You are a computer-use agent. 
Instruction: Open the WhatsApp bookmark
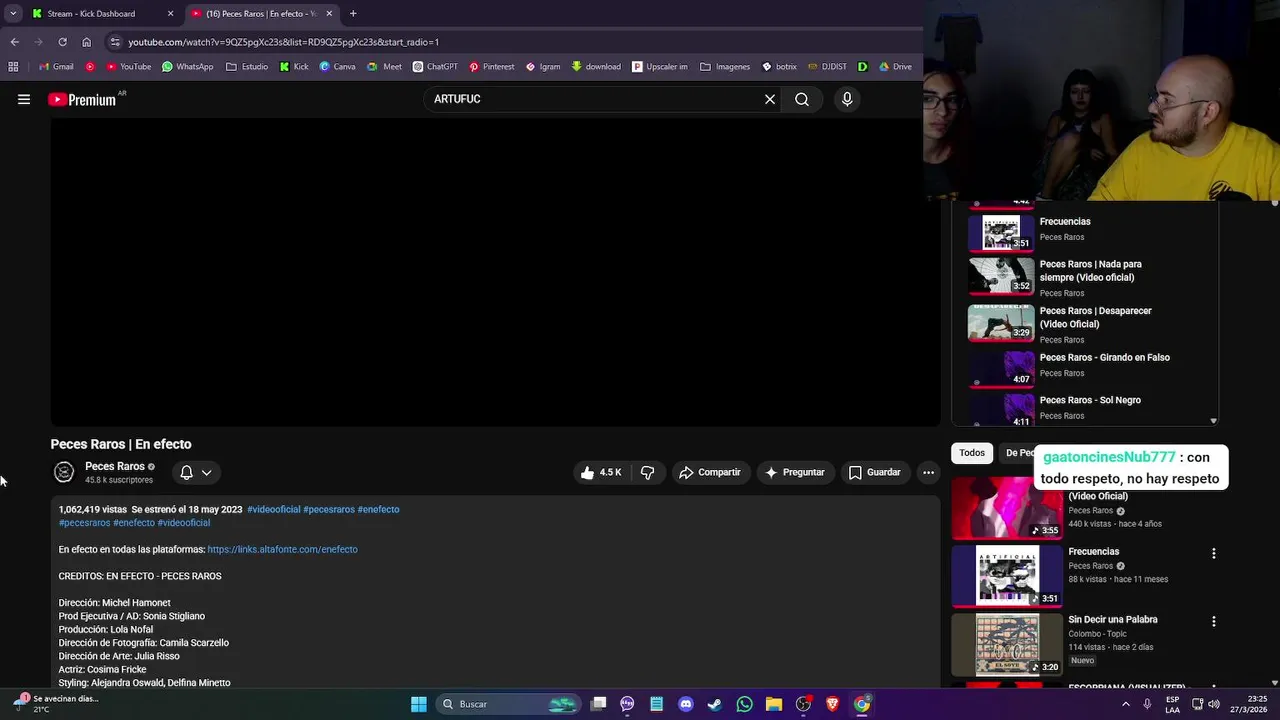pos(187,67)
